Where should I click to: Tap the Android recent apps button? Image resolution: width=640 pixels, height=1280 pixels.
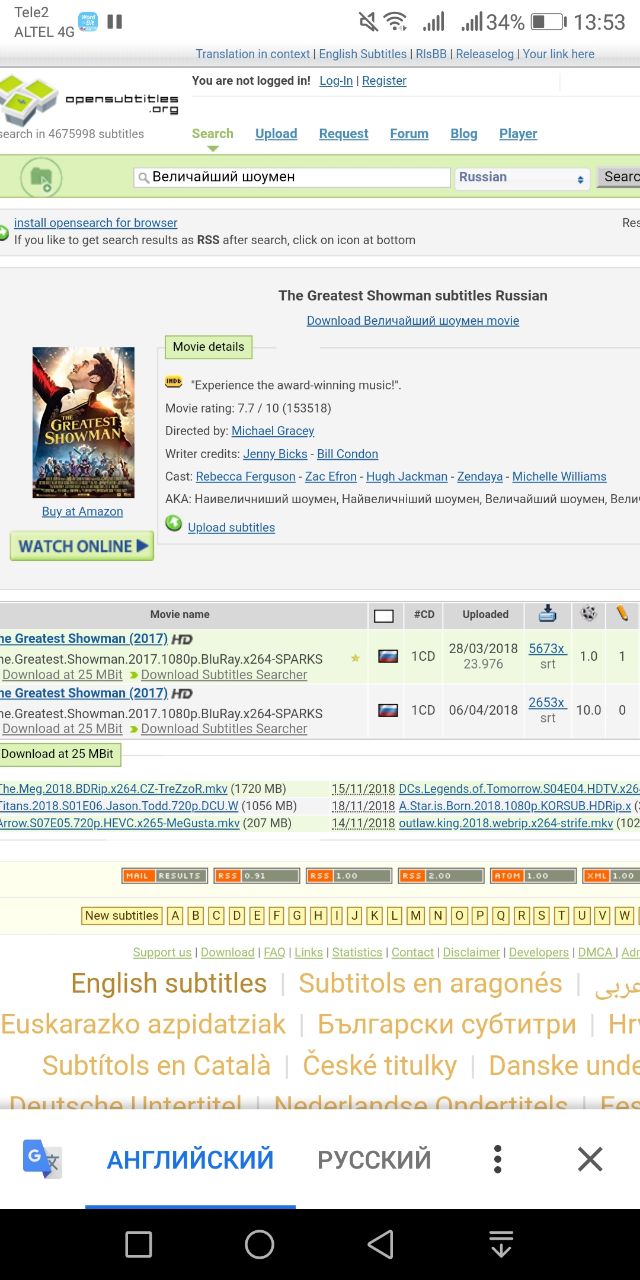[x=138, y=1244]
